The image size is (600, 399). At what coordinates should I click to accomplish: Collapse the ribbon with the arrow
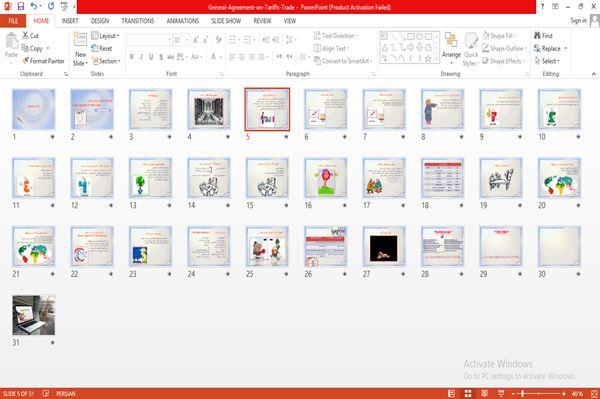(594, 74)
